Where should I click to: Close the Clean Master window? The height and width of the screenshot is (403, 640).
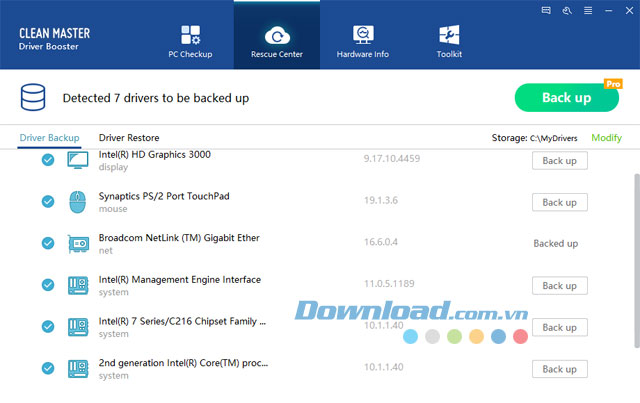tap(629, 11)
